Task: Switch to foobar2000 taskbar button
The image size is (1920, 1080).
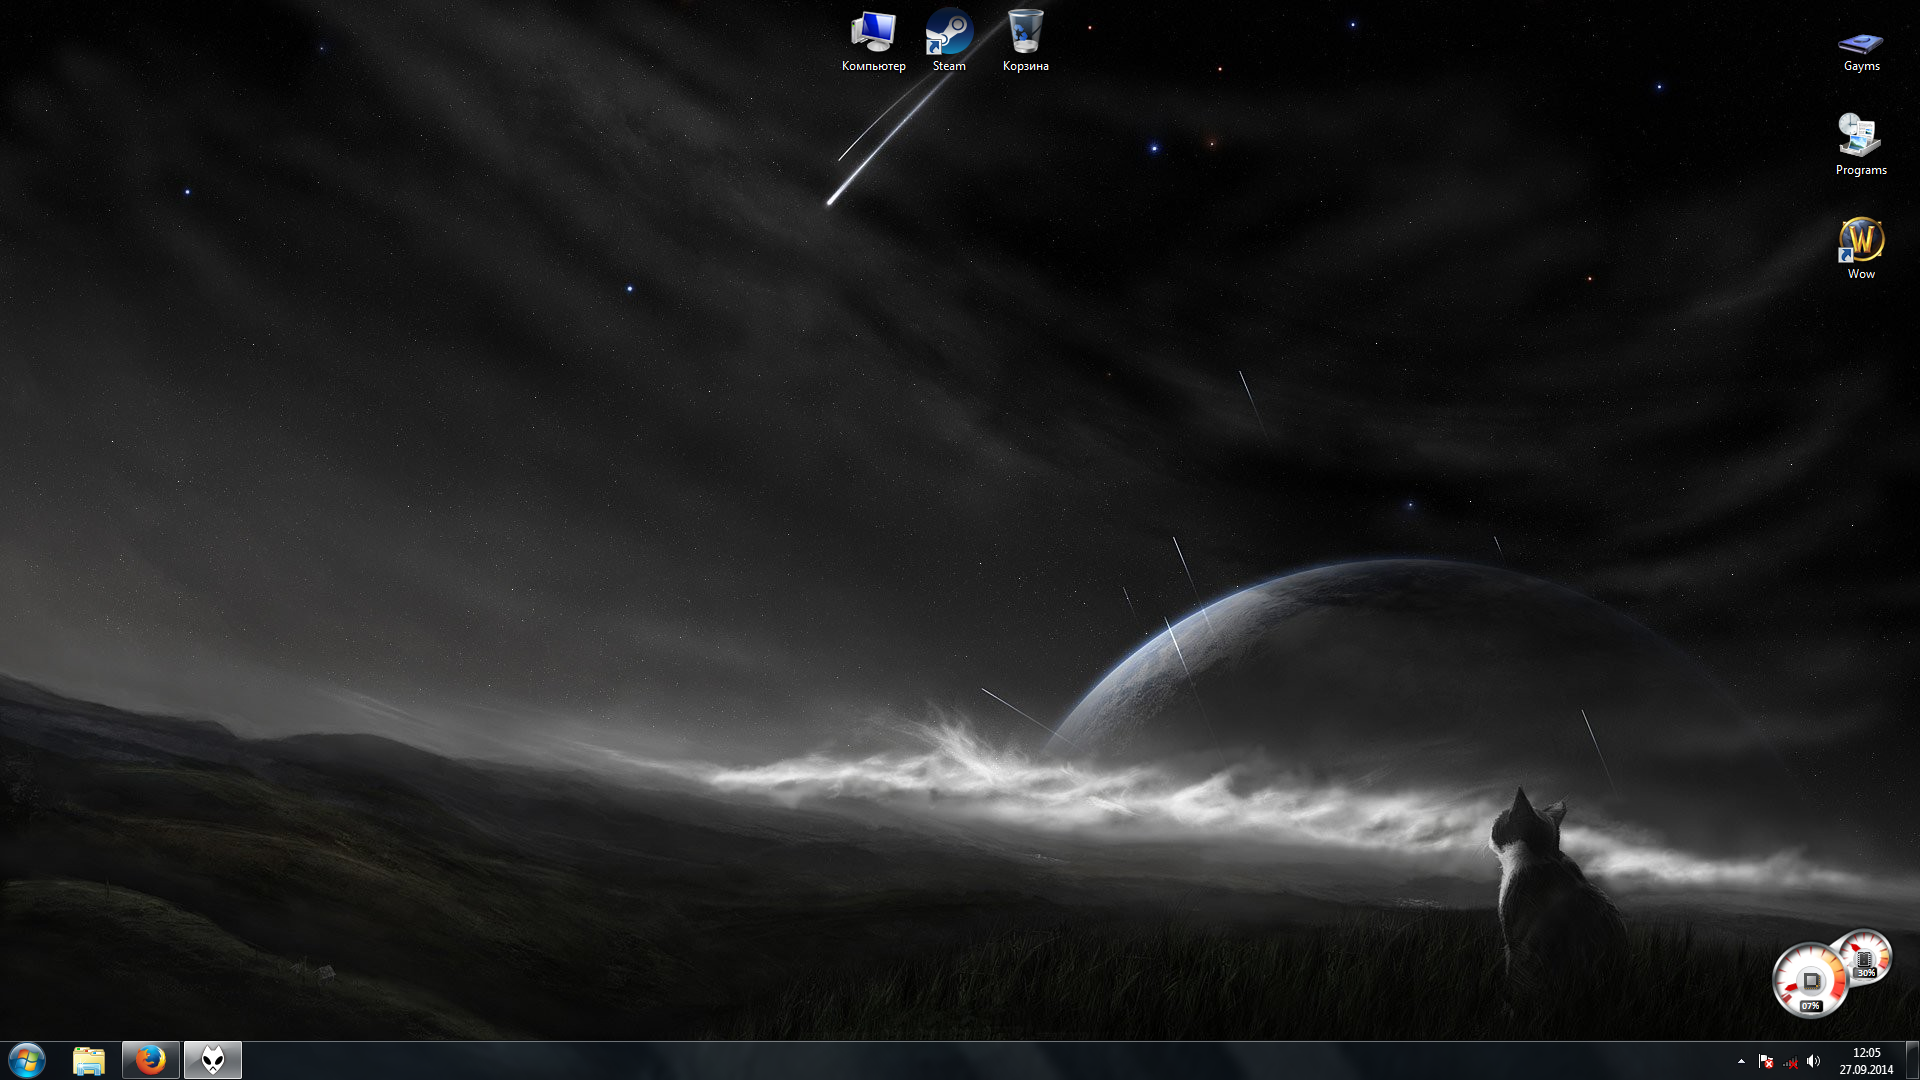Action: [213, 1060]
